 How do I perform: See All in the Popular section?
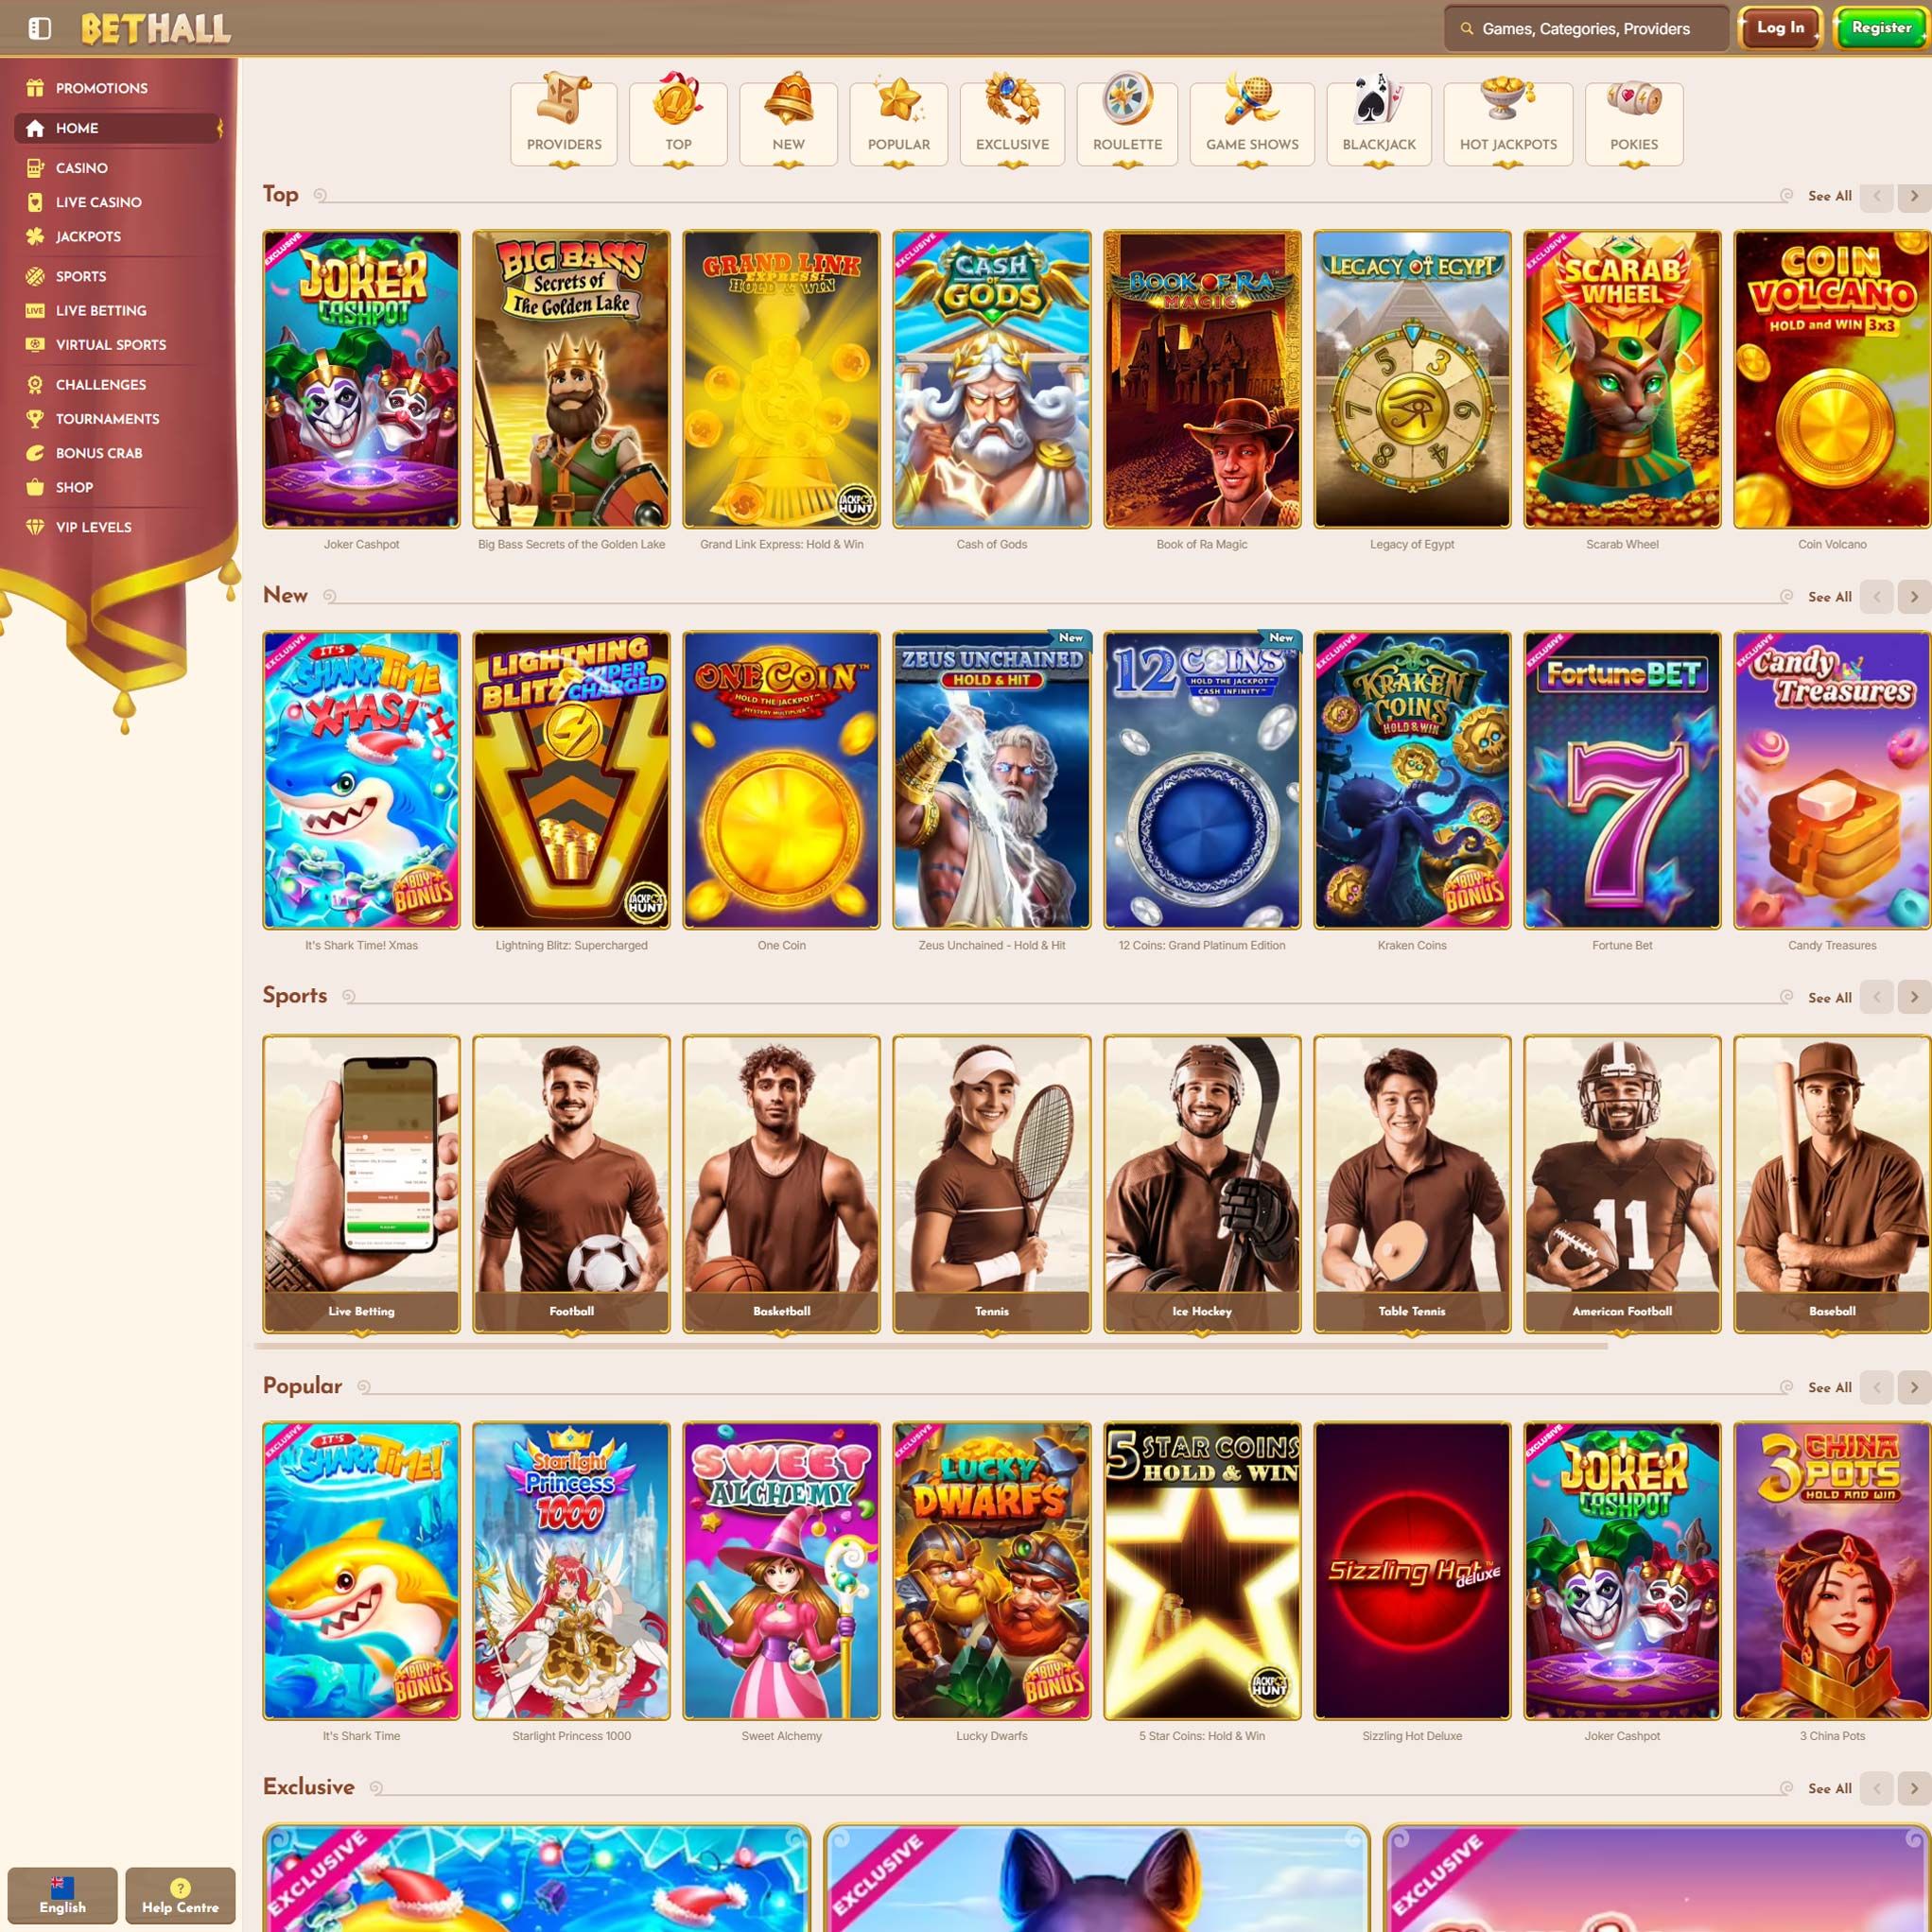coord(1829,1388)
